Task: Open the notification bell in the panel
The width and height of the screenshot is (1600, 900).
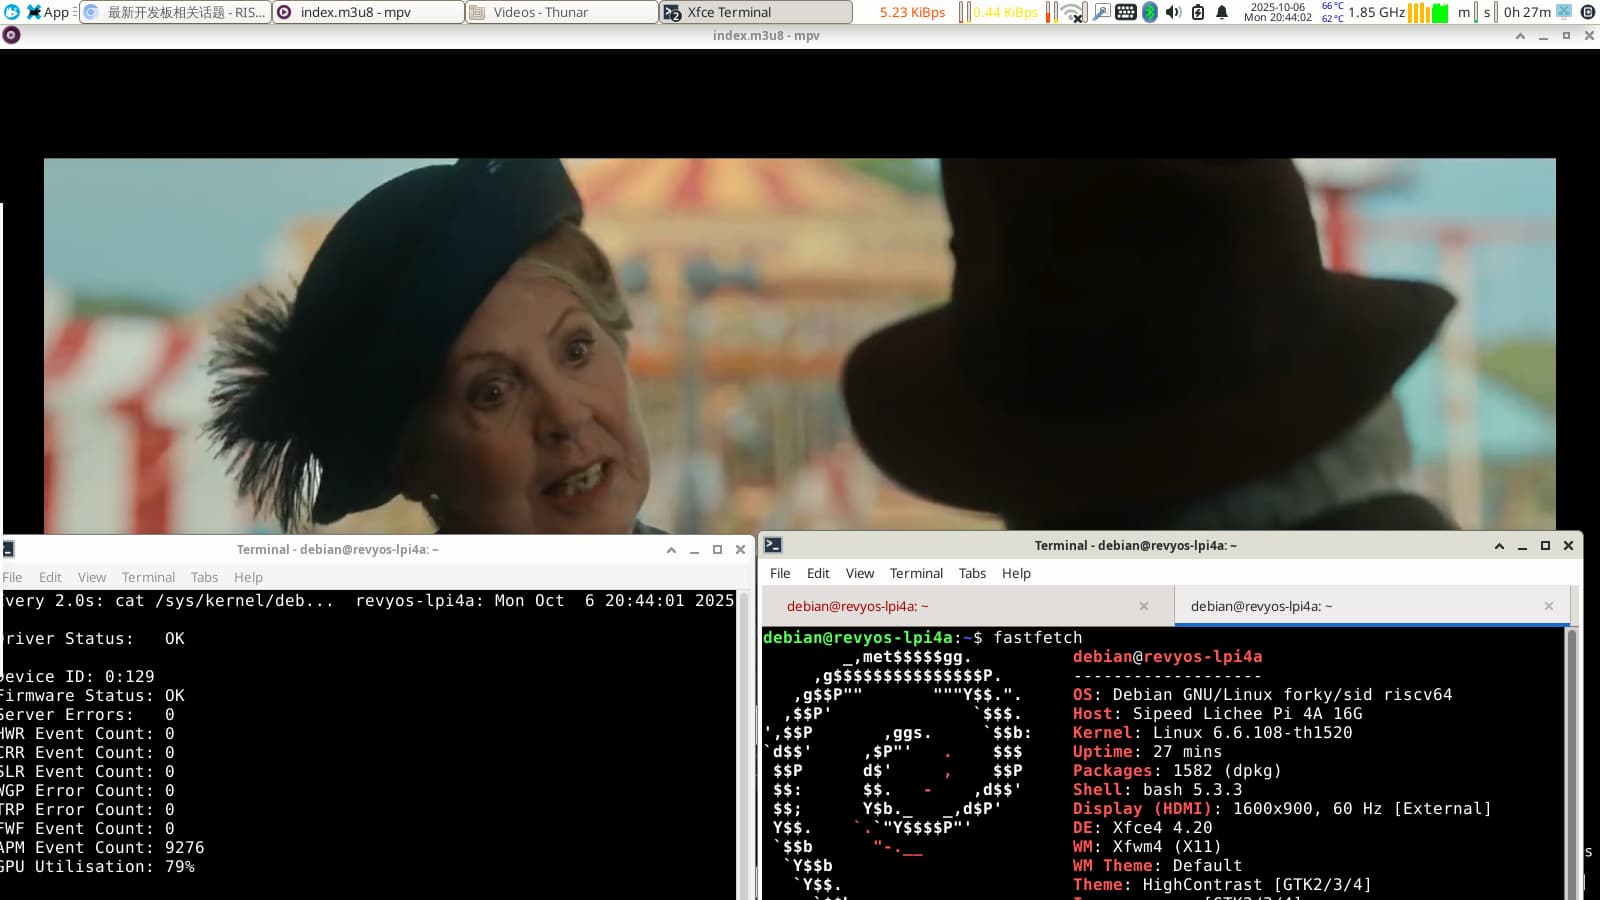Action: click(x=1222, y=12)
